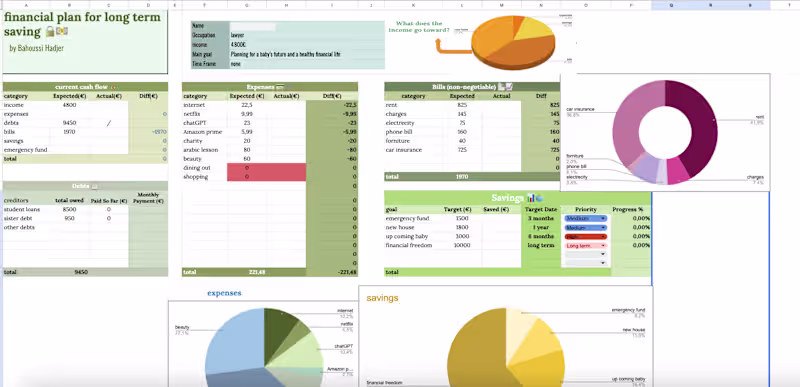Open the last empty Priority dropdown above the savings total row

(586, 263)
